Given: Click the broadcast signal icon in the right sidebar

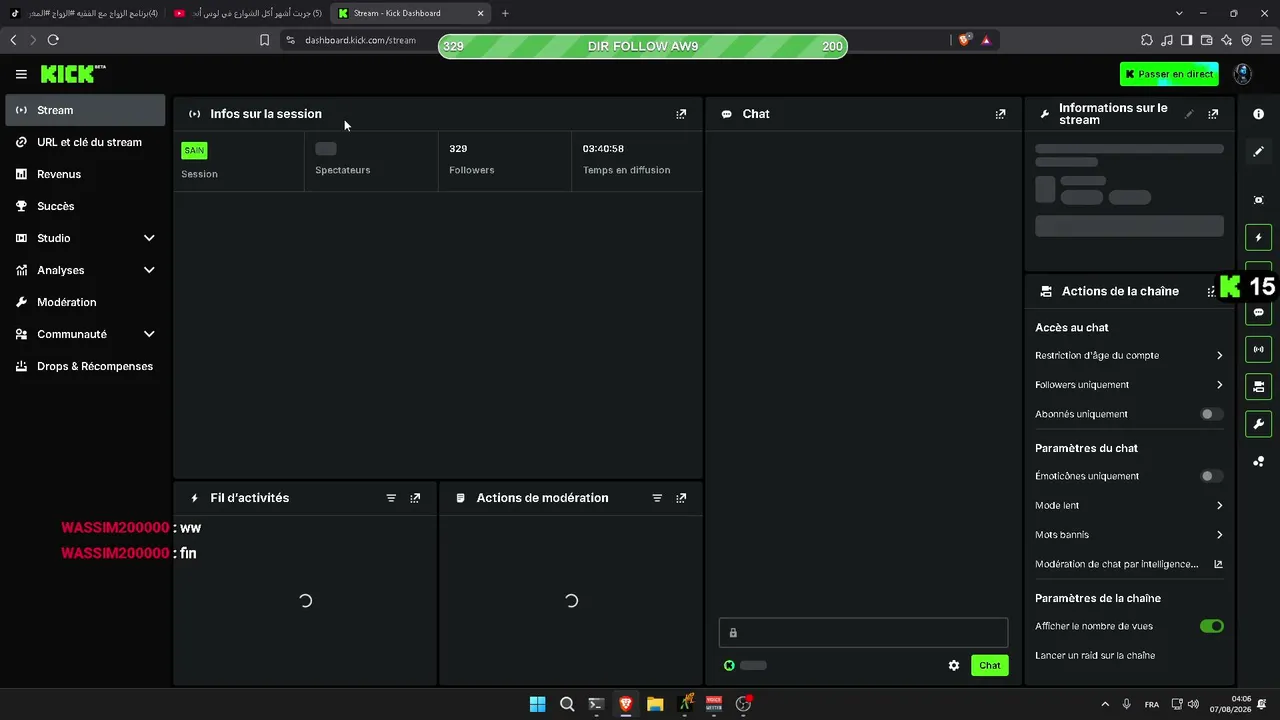Looking at the screenshot, I should 1259,349.
